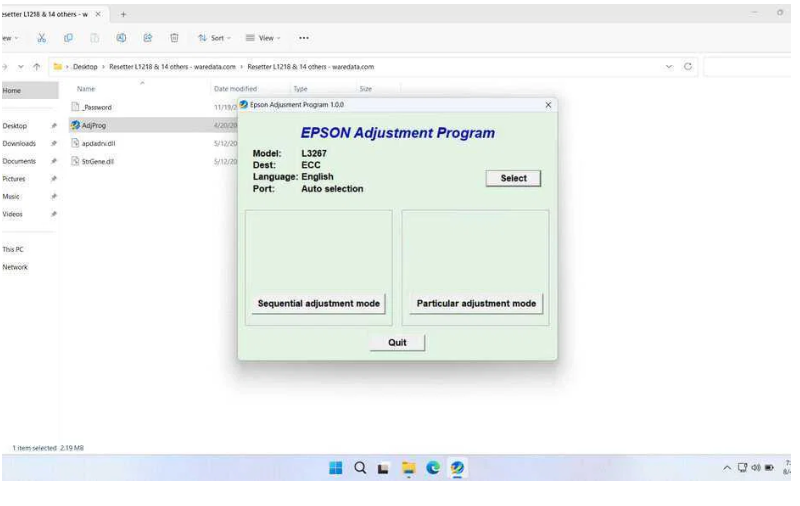This screenshot has height=506, width=800.
Task: Click the first Resetter L1218 breadcrumb segment
Action: click(172, 67)
